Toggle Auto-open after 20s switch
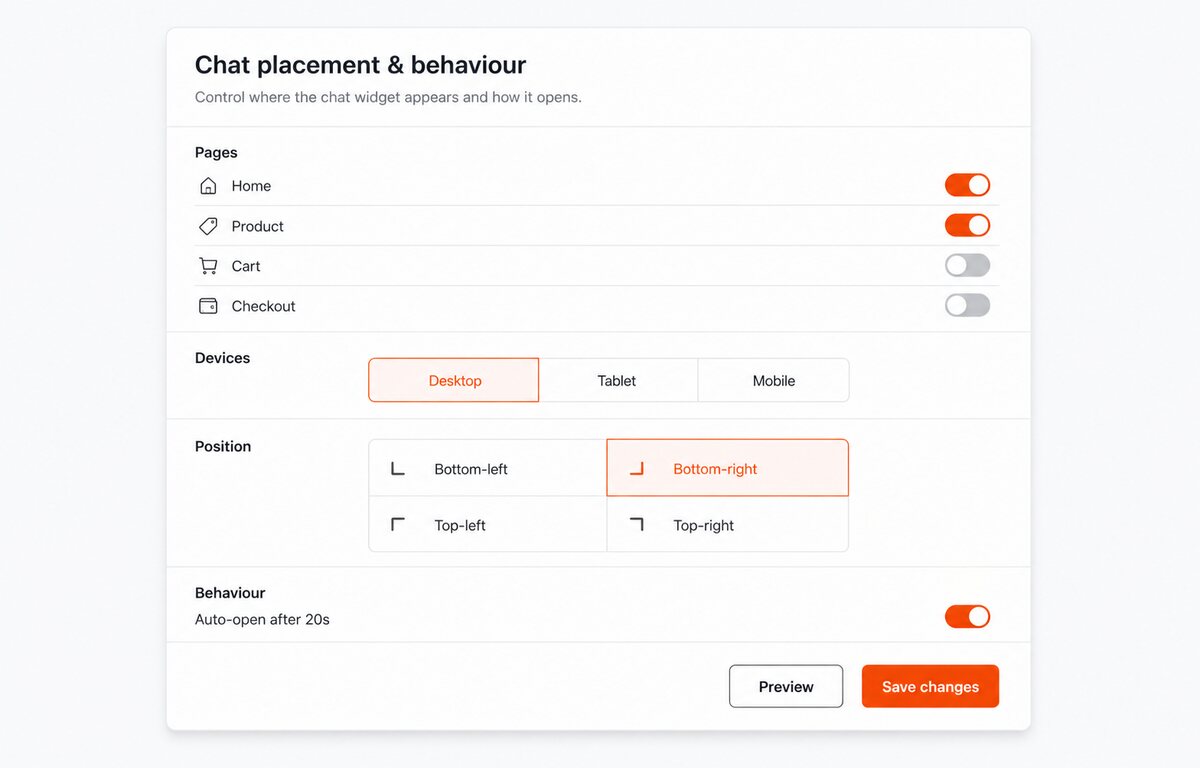 point(967,616)
